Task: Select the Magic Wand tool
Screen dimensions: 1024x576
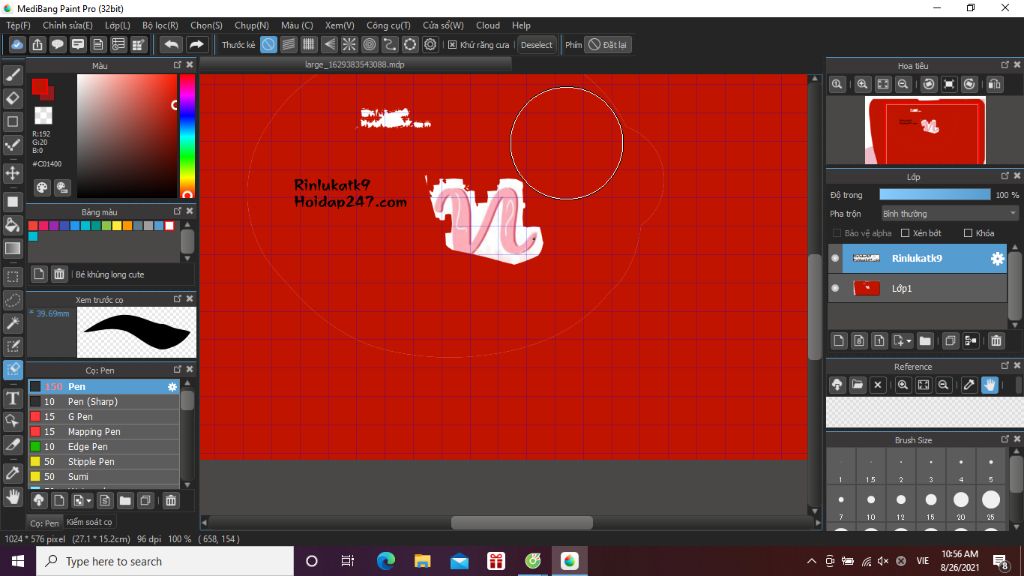Action: tap(12, 323)
